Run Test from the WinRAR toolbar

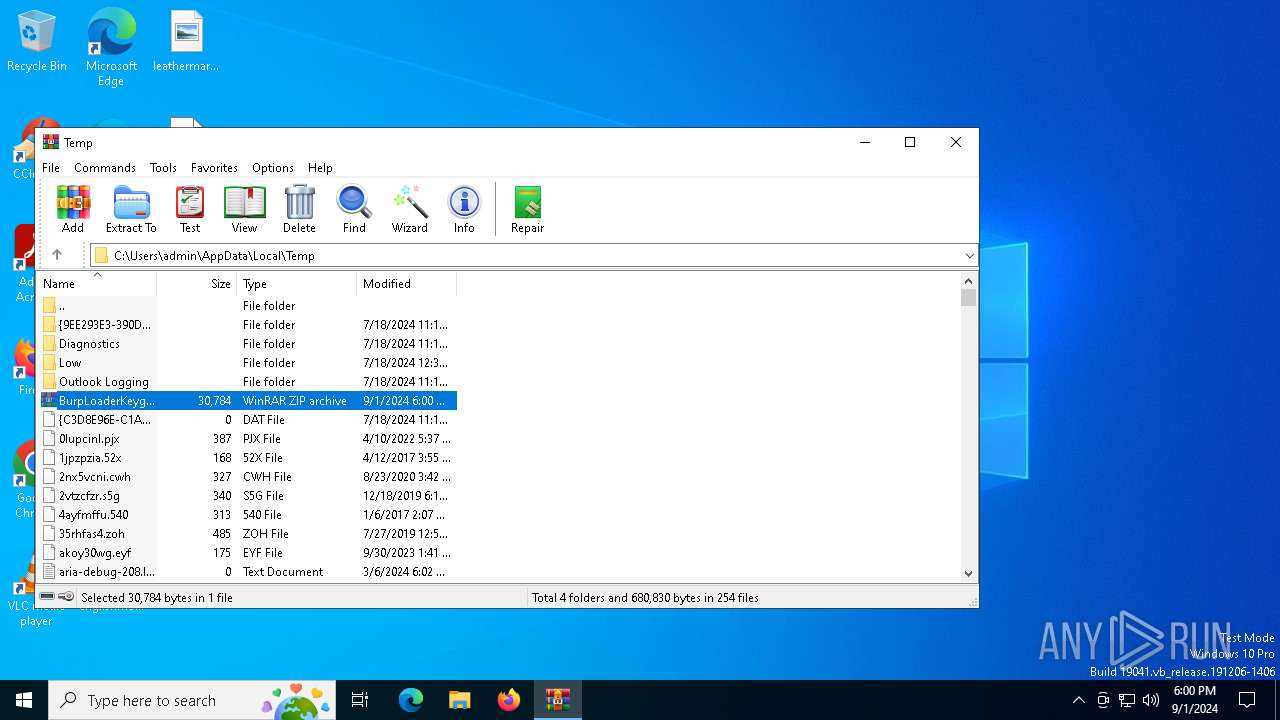point(190,209)
